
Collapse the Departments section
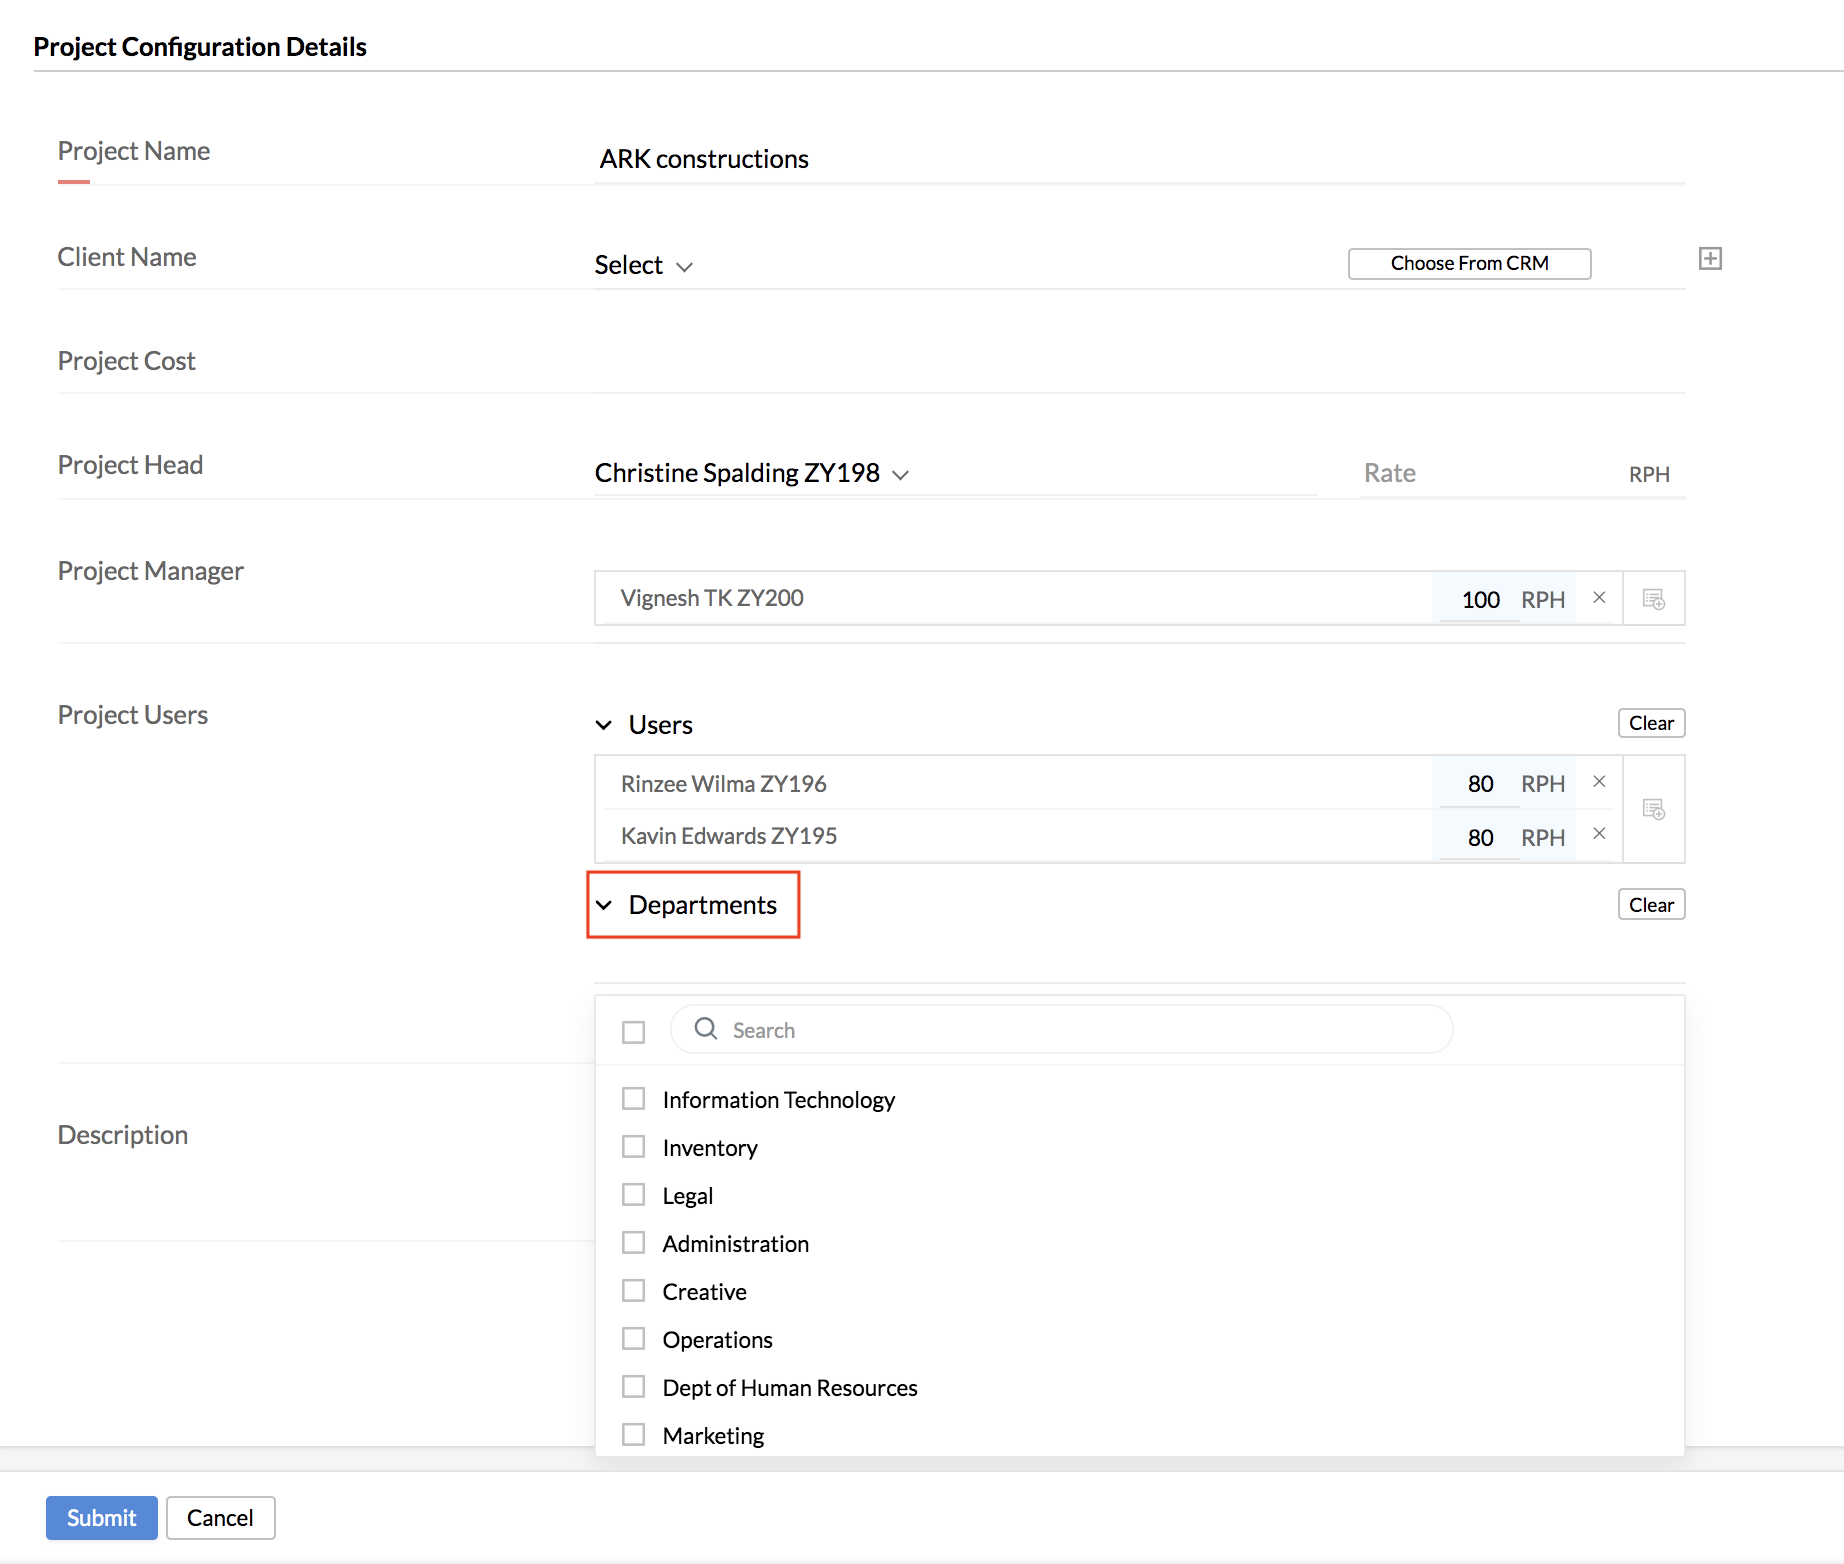pyautogui.click(x=604, y=905)
